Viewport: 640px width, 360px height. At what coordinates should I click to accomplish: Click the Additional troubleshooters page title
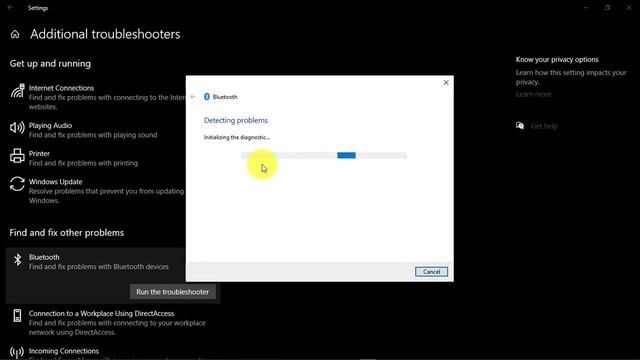[105, 34]
